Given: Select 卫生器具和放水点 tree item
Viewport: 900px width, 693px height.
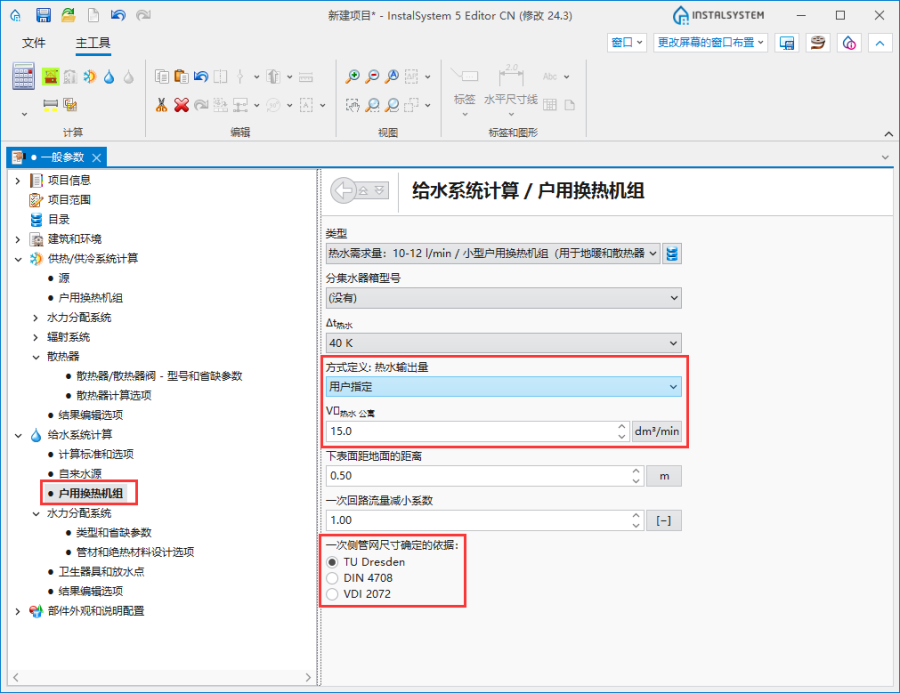Looking at the screenshot, I should 101,572.
